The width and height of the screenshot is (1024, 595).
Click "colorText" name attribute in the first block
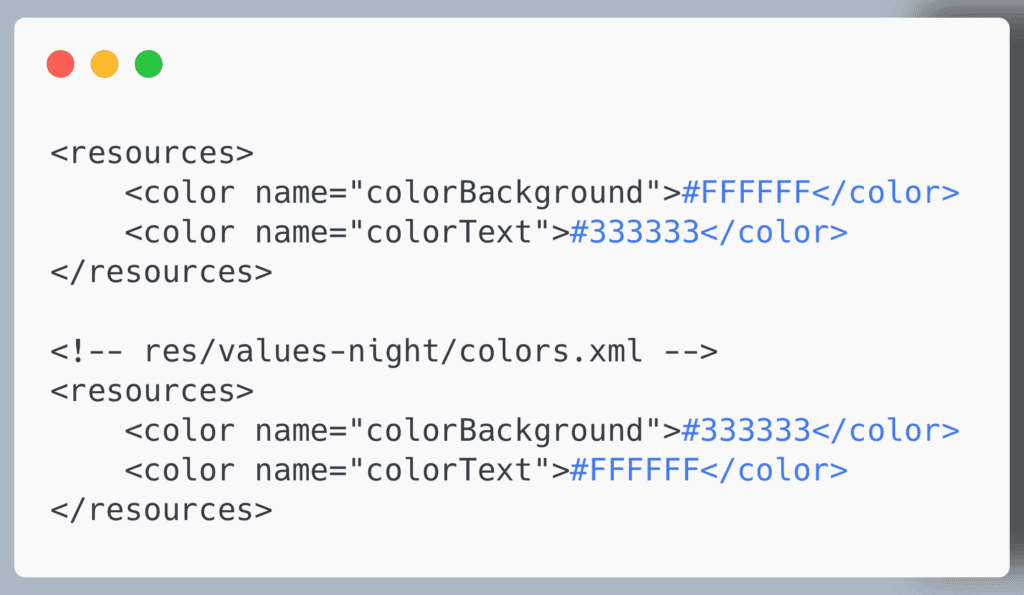pos(449,233)
